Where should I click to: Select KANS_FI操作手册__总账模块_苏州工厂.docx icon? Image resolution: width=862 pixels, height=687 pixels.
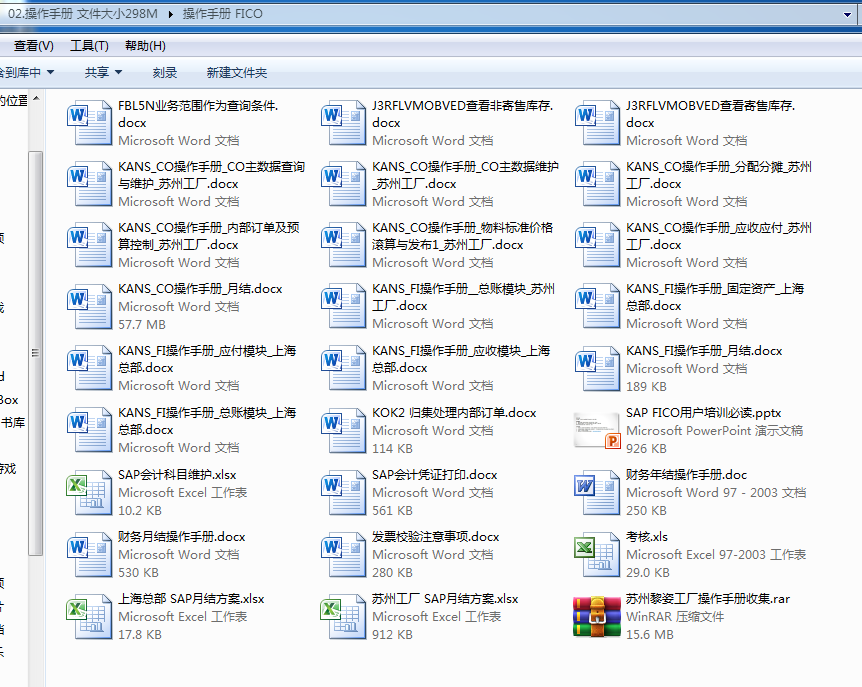coord(343,306)
